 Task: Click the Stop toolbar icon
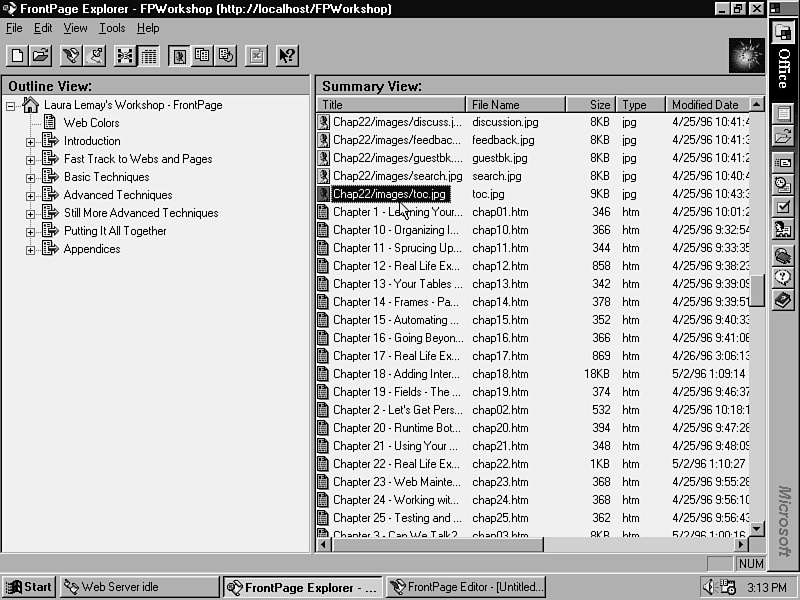256,56
